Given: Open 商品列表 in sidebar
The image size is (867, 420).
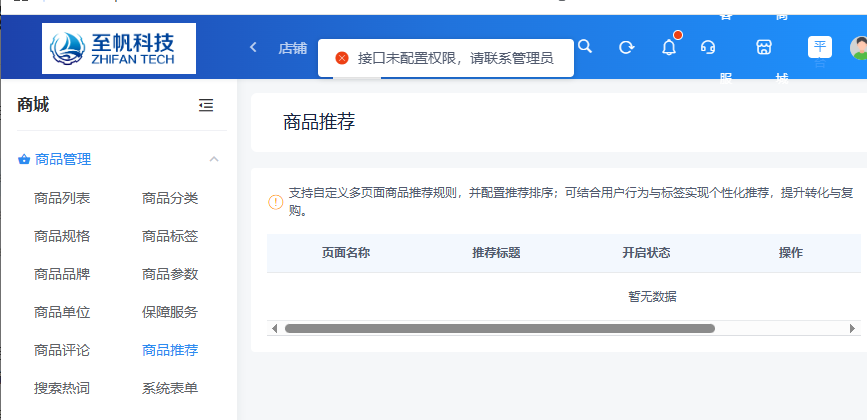Looking at the screenshot, I should [x=62, y=198].
